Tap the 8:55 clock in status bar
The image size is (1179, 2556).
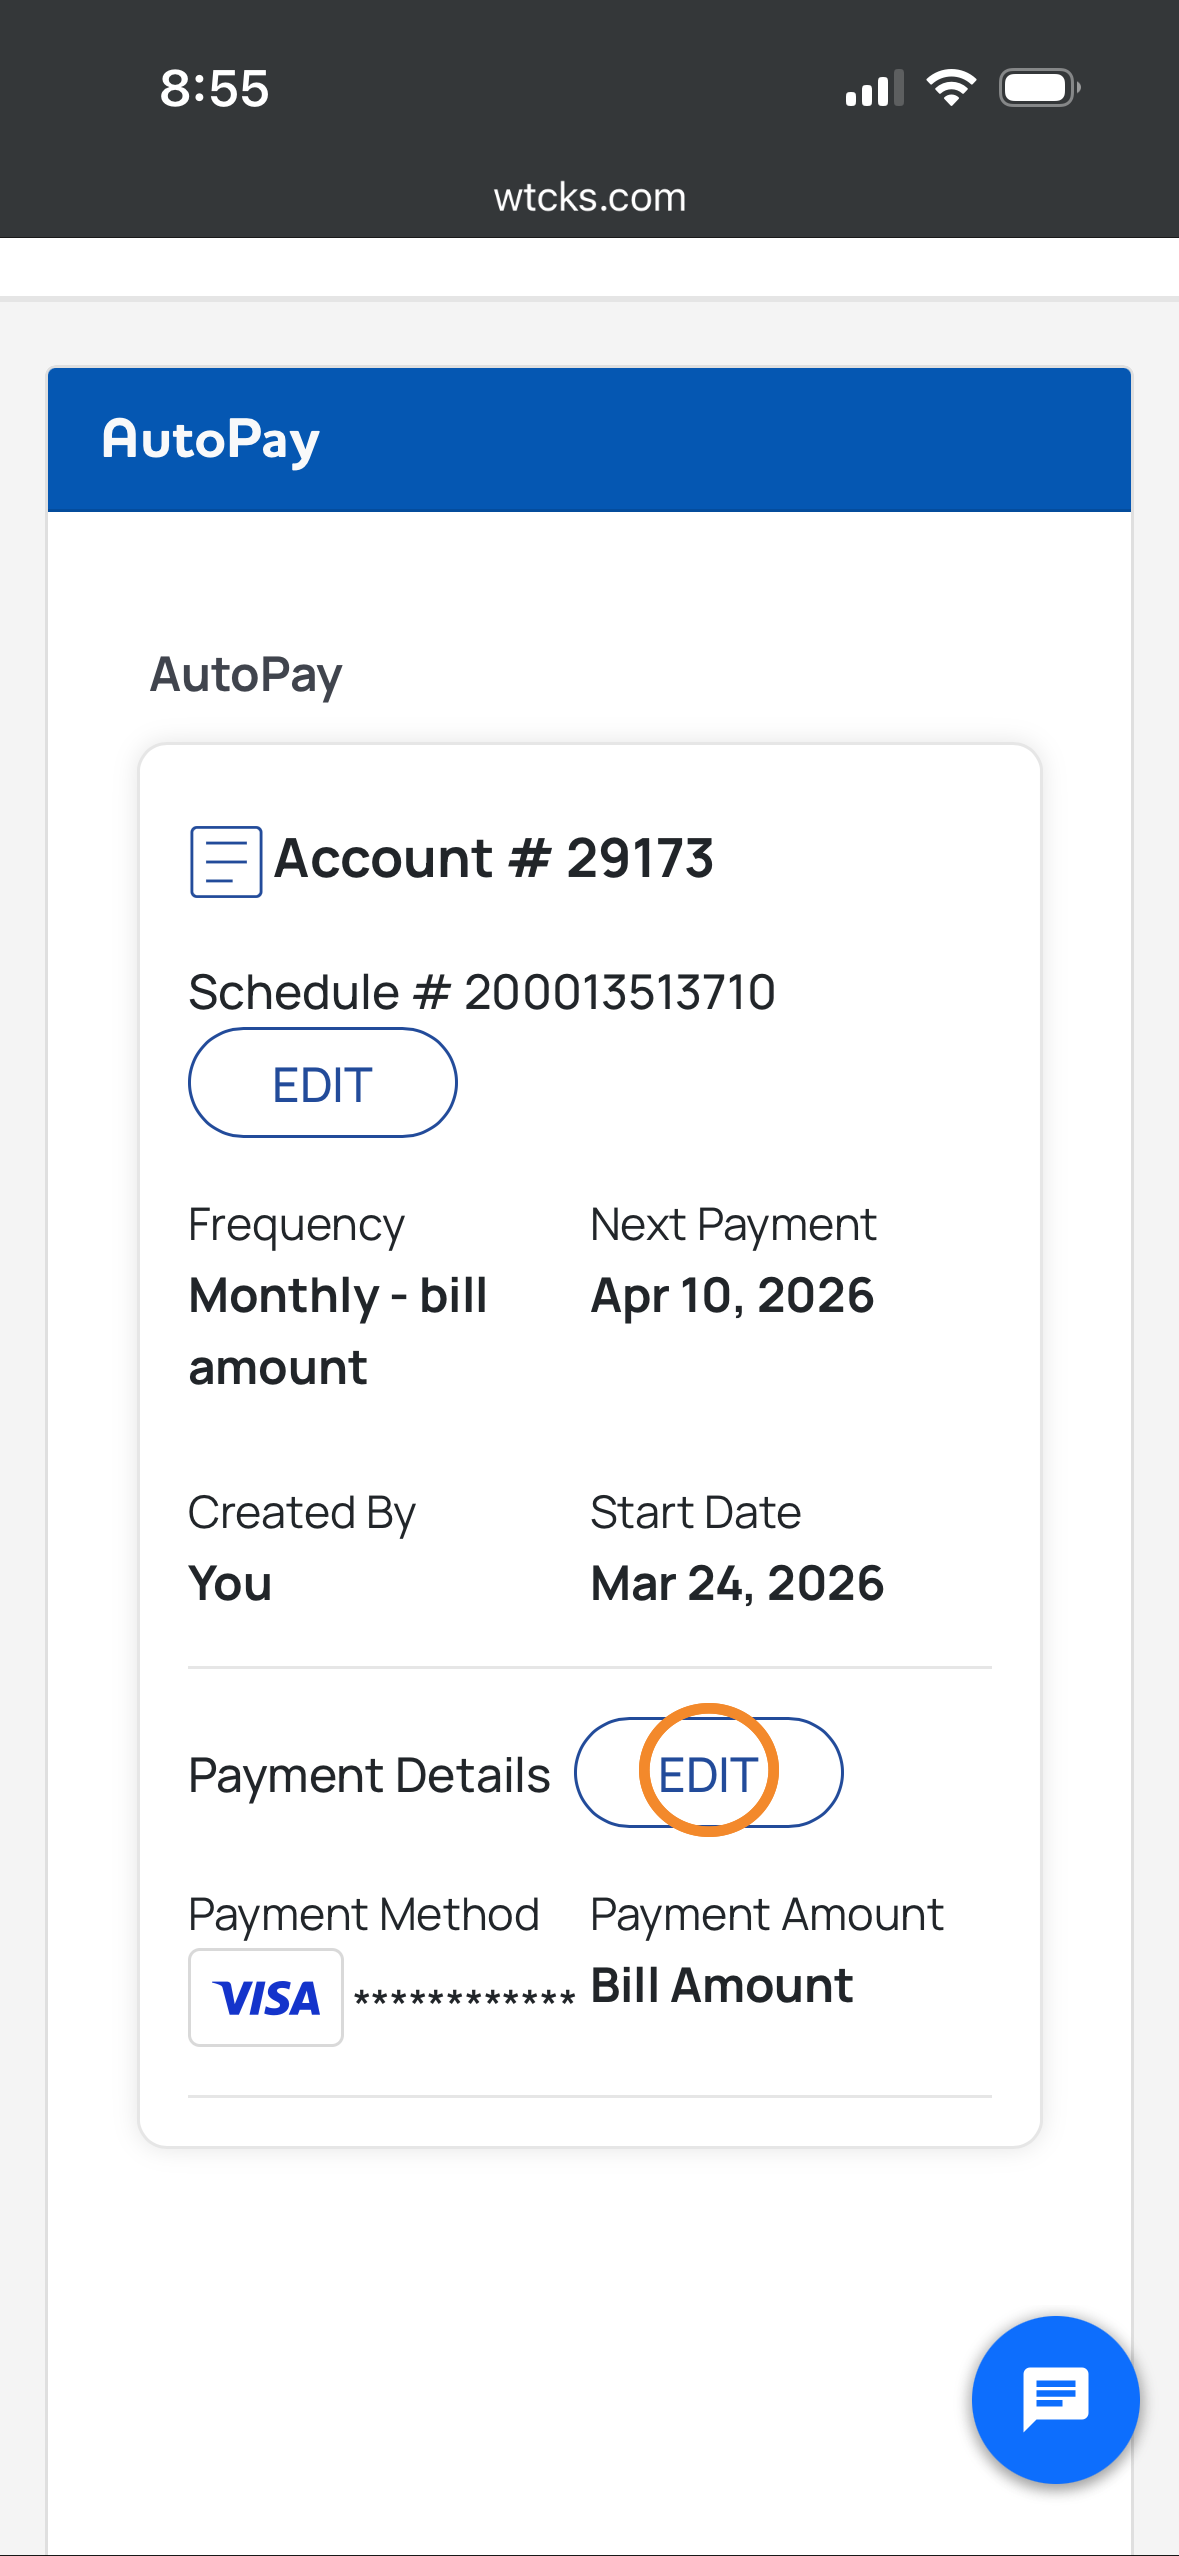(214, 88)
